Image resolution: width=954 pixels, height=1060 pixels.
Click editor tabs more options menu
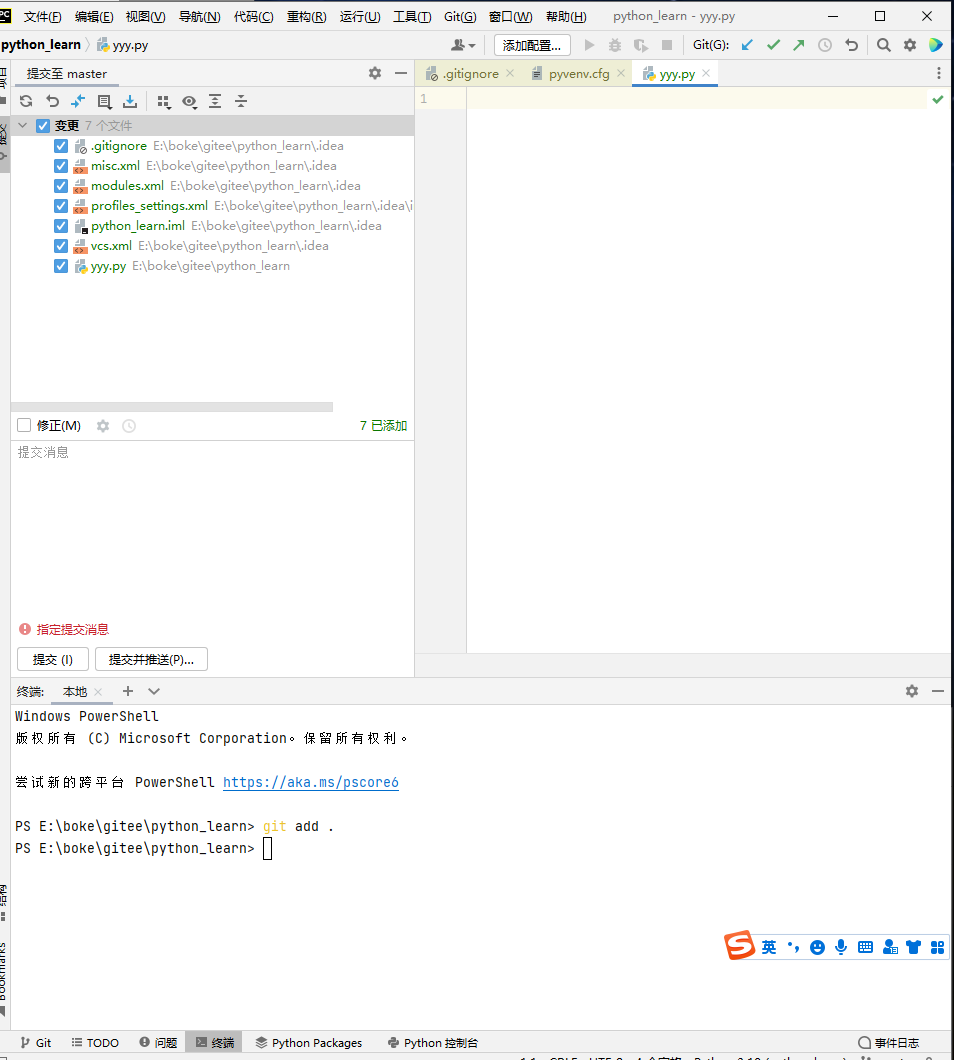938,73
